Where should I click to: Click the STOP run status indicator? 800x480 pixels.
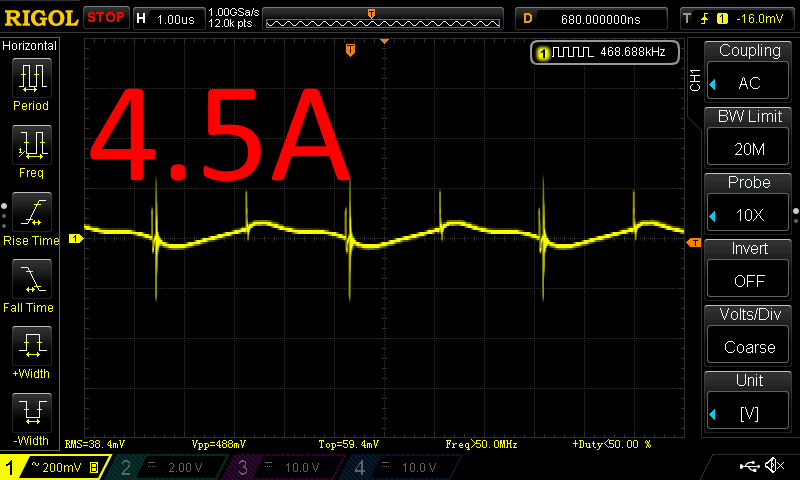pyautogui.click(x=106, y=18)
